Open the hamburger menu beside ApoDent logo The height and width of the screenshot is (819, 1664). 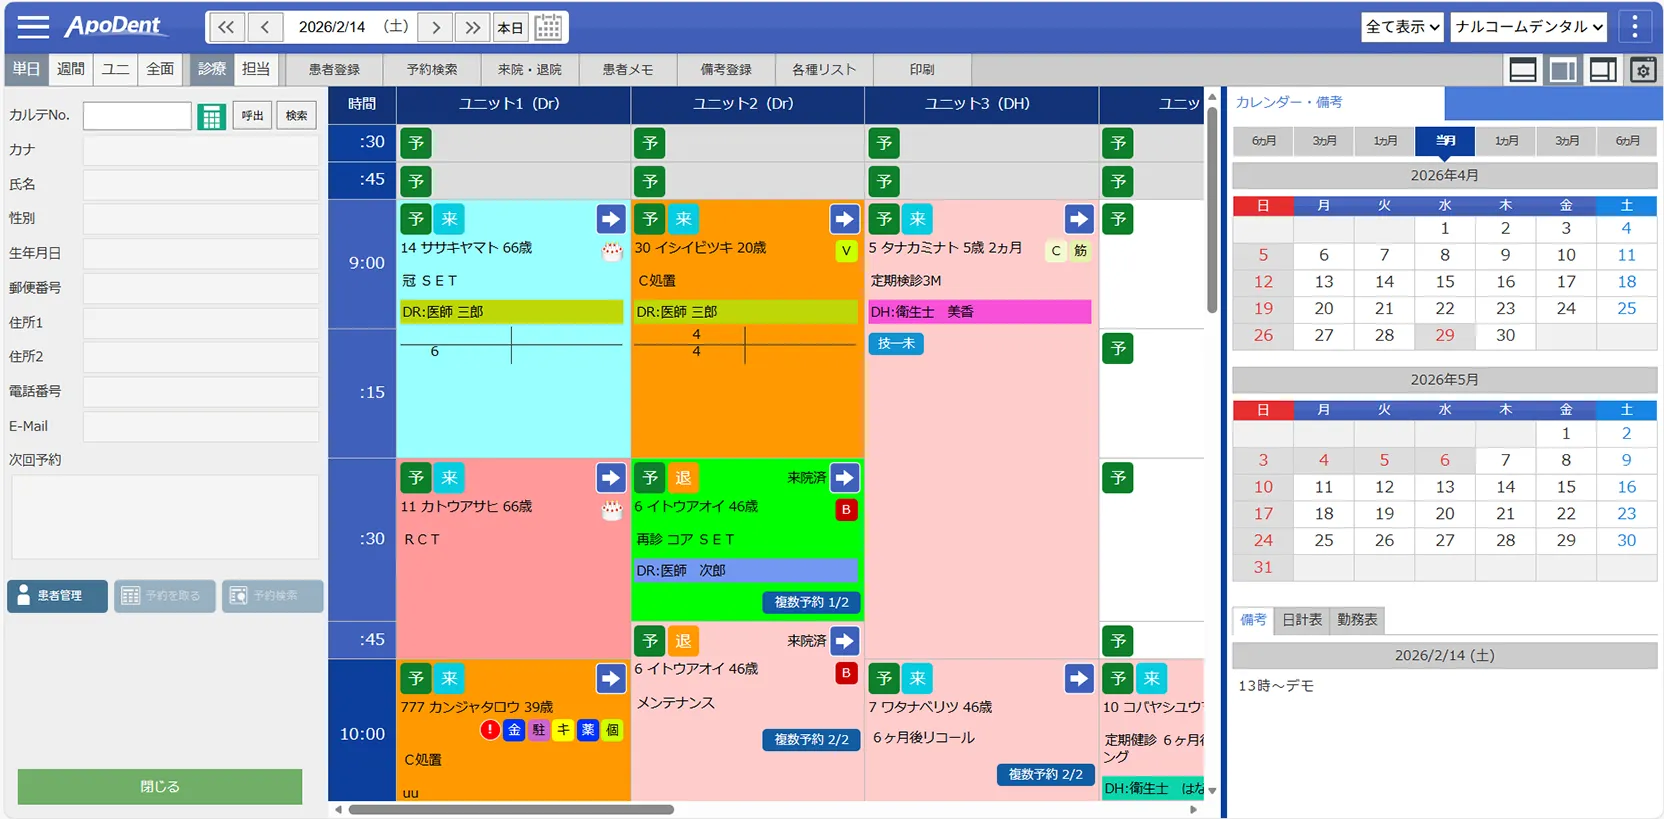point(33,27)
